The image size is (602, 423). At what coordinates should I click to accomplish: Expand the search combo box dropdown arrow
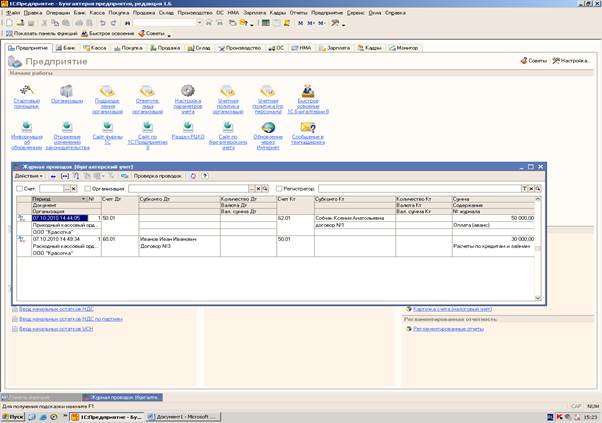pos(199,23)
